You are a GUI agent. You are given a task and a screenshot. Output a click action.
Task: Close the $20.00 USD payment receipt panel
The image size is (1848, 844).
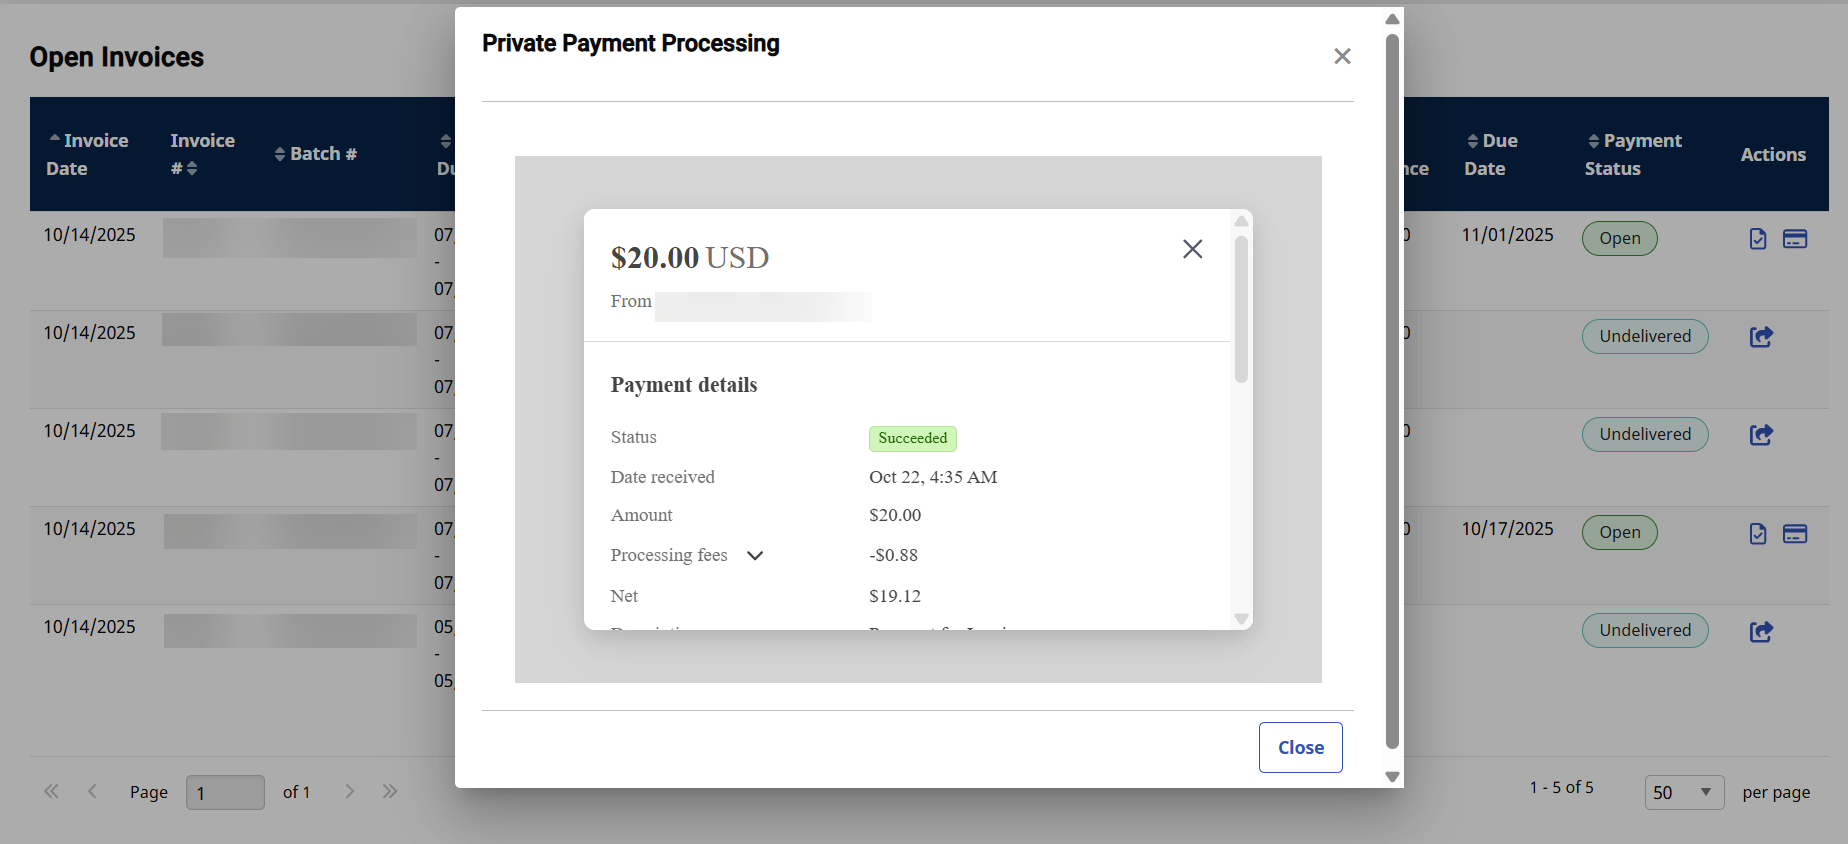[x=1192, y=249]
